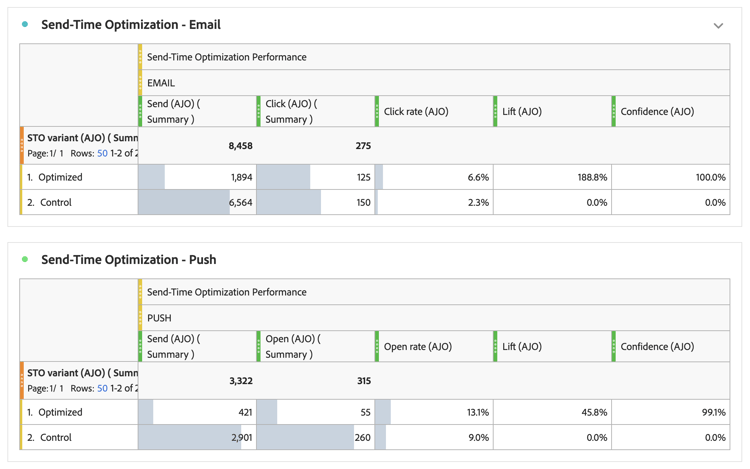
Task: Click the orange handle on Email STO variant header
Action: [22, 145]
